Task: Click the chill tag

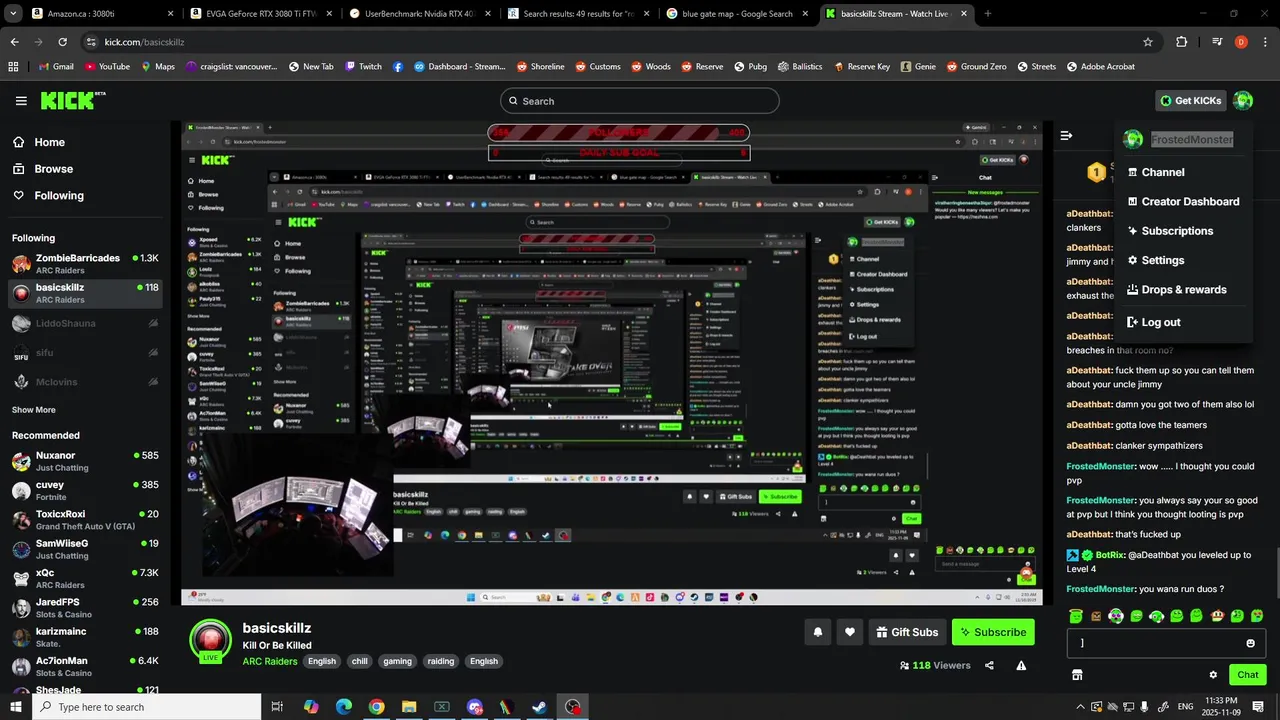Action: coord(360,661)
